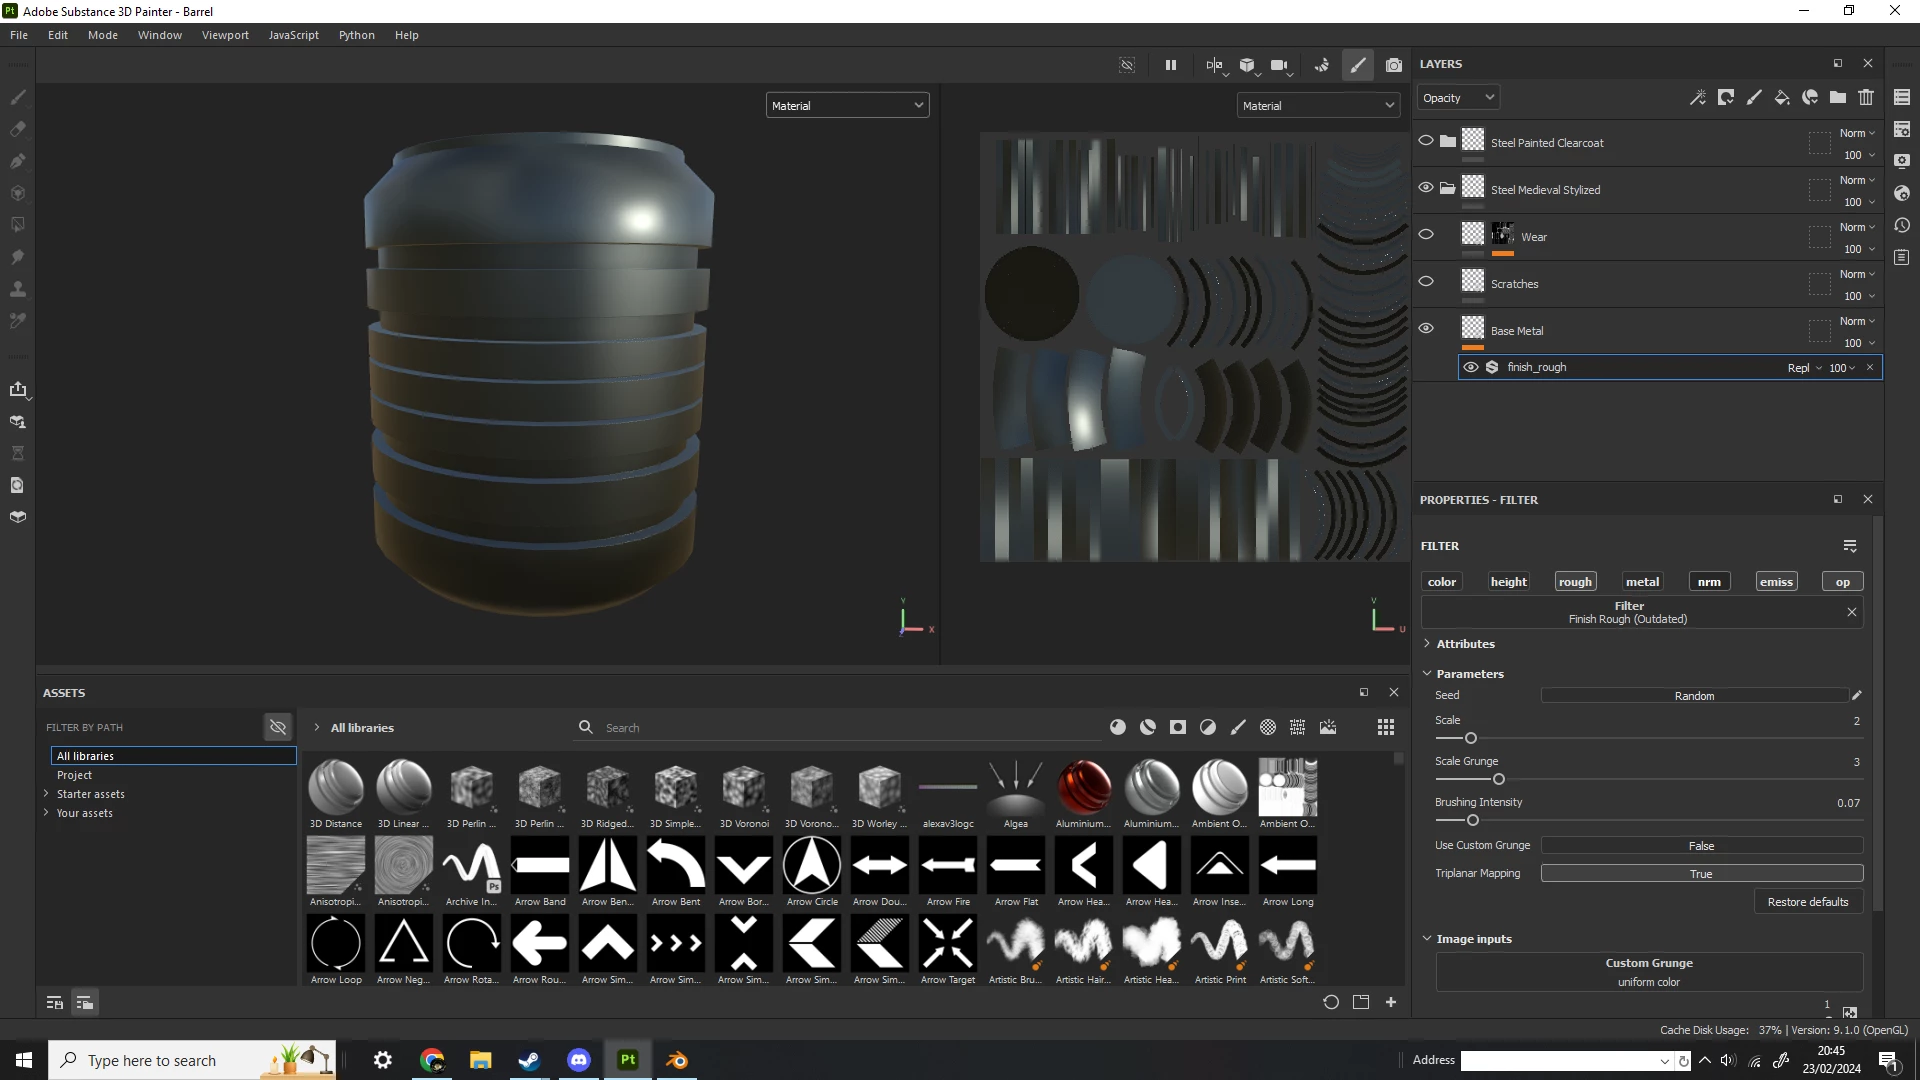
Task: Toggle the rough channel button in filter
Action: pos(1575,582)
